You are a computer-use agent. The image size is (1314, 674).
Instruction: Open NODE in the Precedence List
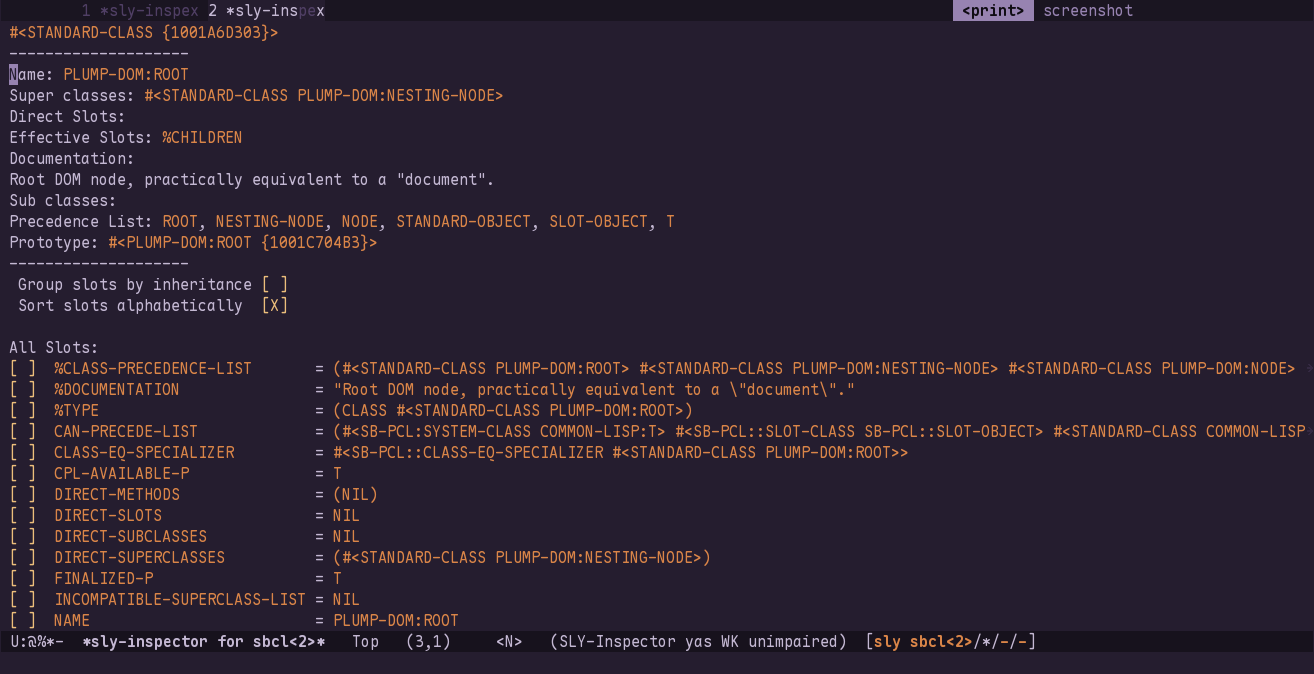tap(360, 222)
